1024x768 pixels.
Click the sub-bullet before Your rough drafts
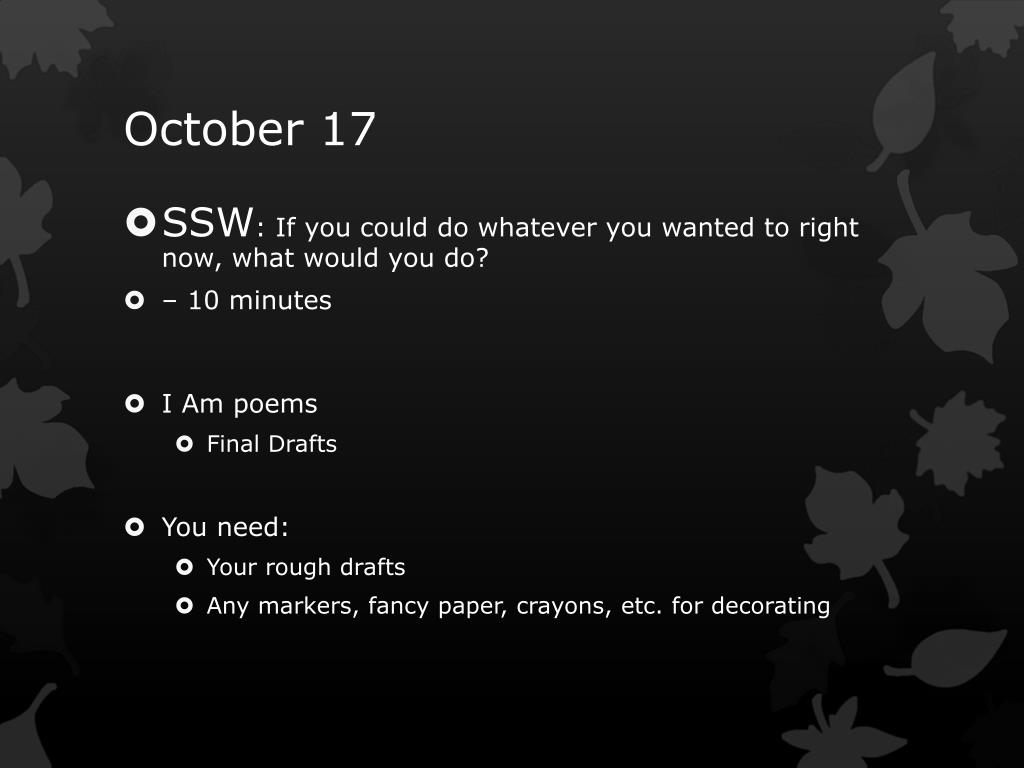pyautogui.click(x=185, y=567)
